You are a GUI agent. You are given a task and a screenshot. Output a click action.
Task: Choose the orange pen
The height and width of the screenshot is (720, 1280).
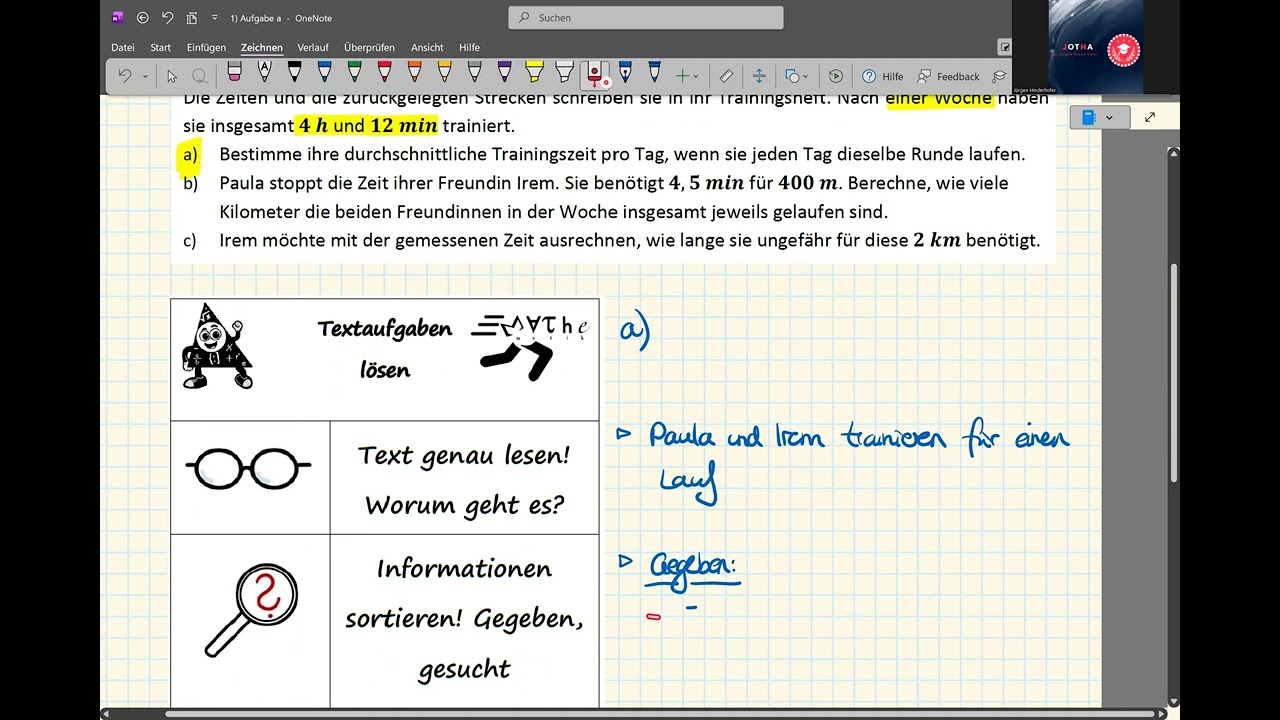[x=414, y=72]
